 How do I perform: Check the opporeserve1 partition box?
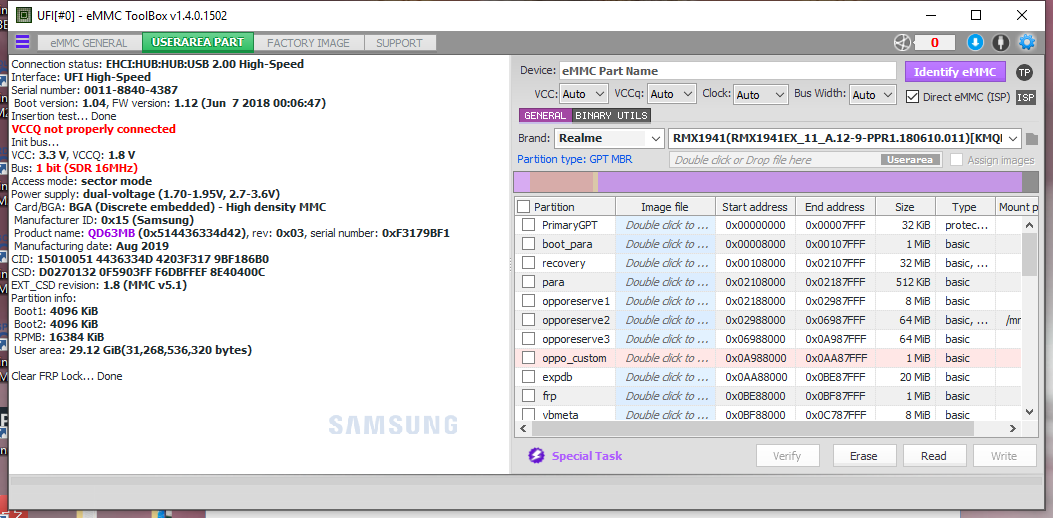click(529, 301)
